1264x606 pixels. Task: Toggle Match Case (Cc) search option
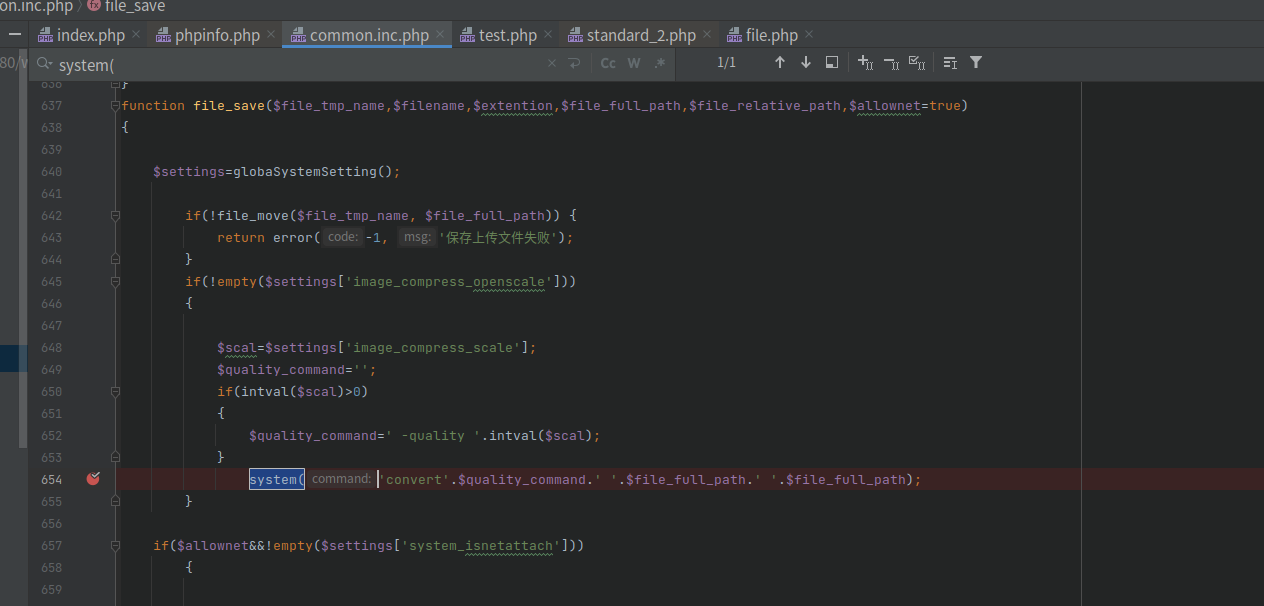point(608,63)
